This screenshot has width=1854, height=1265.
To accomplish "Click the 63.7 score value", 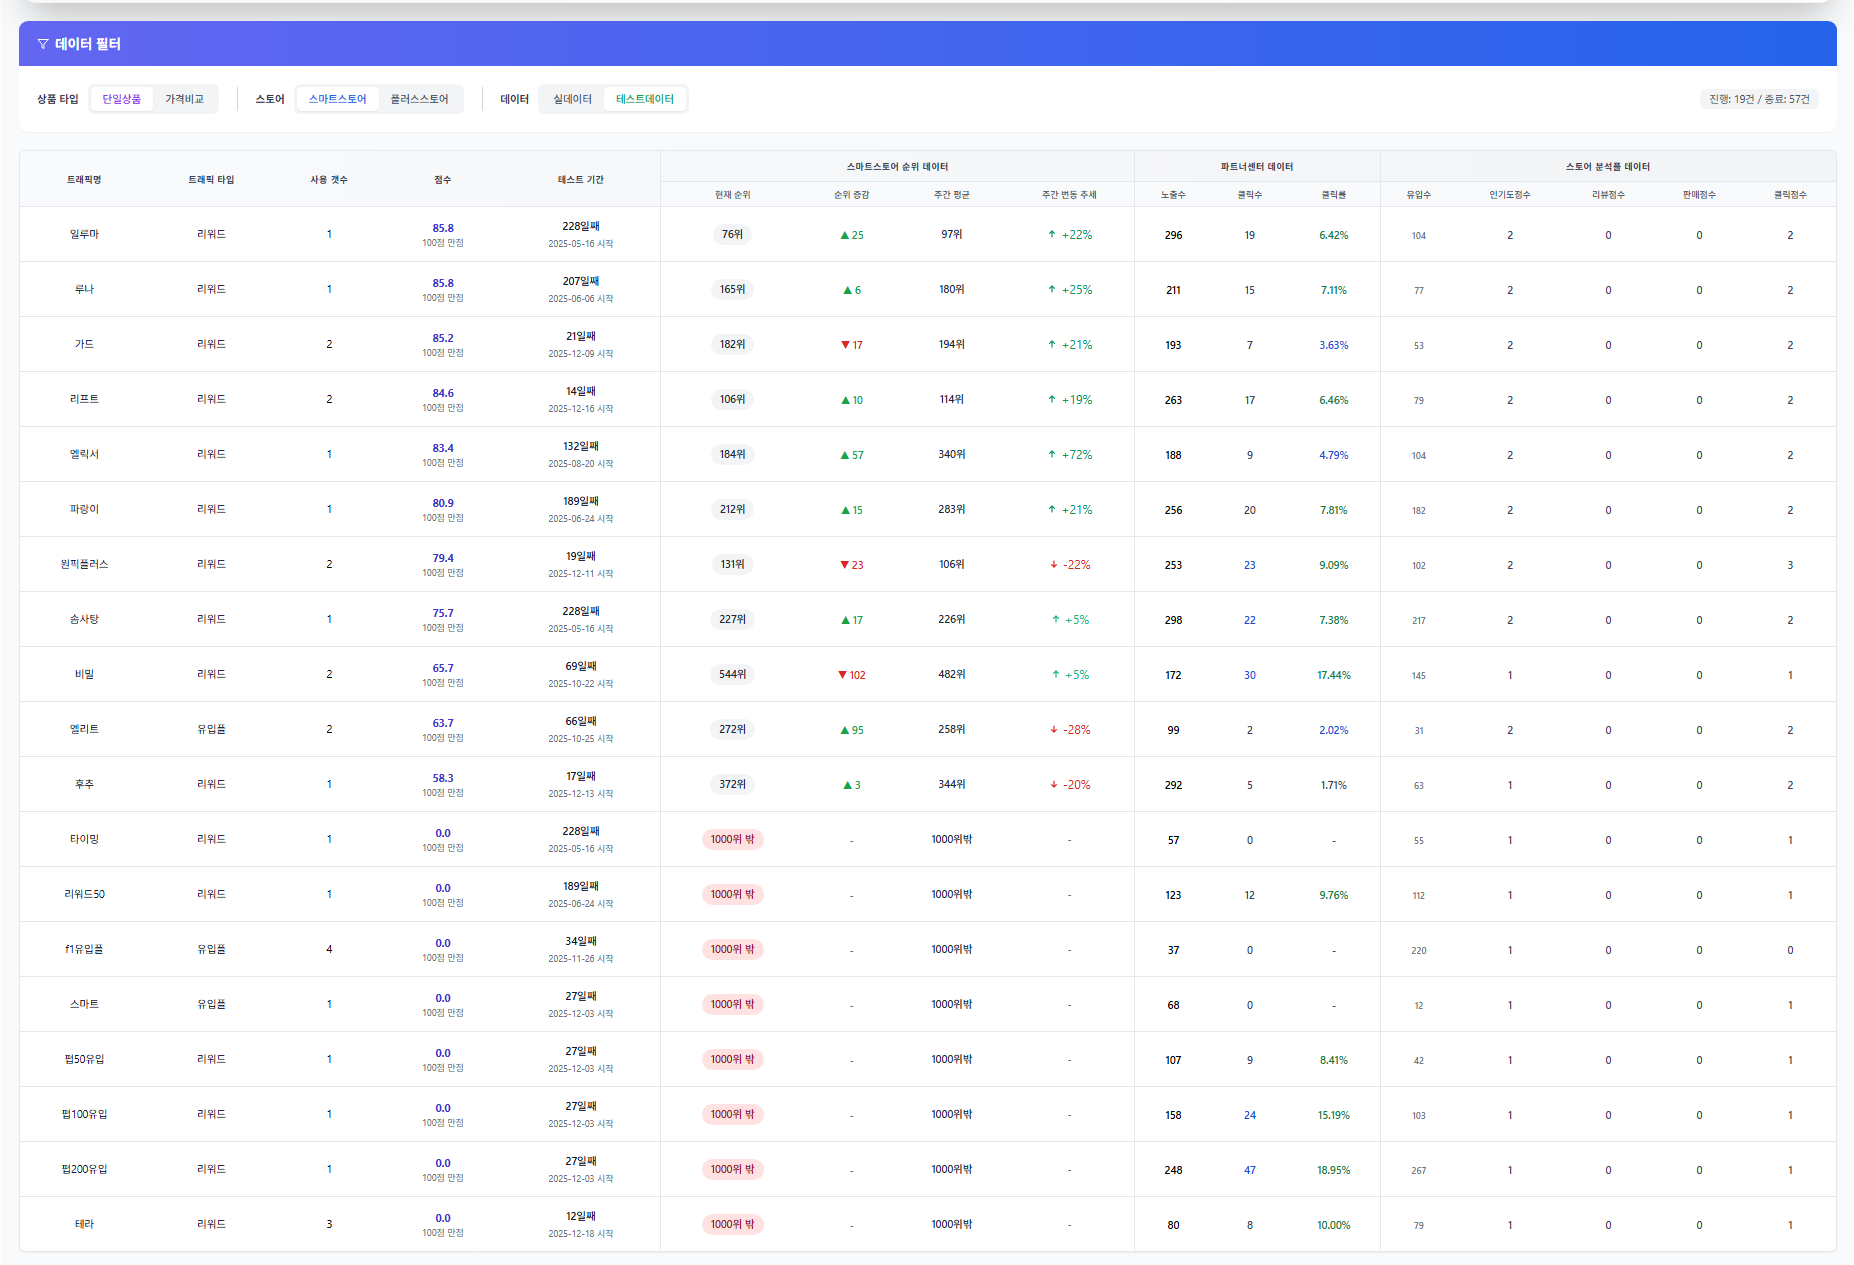I will tap(443, 723).
